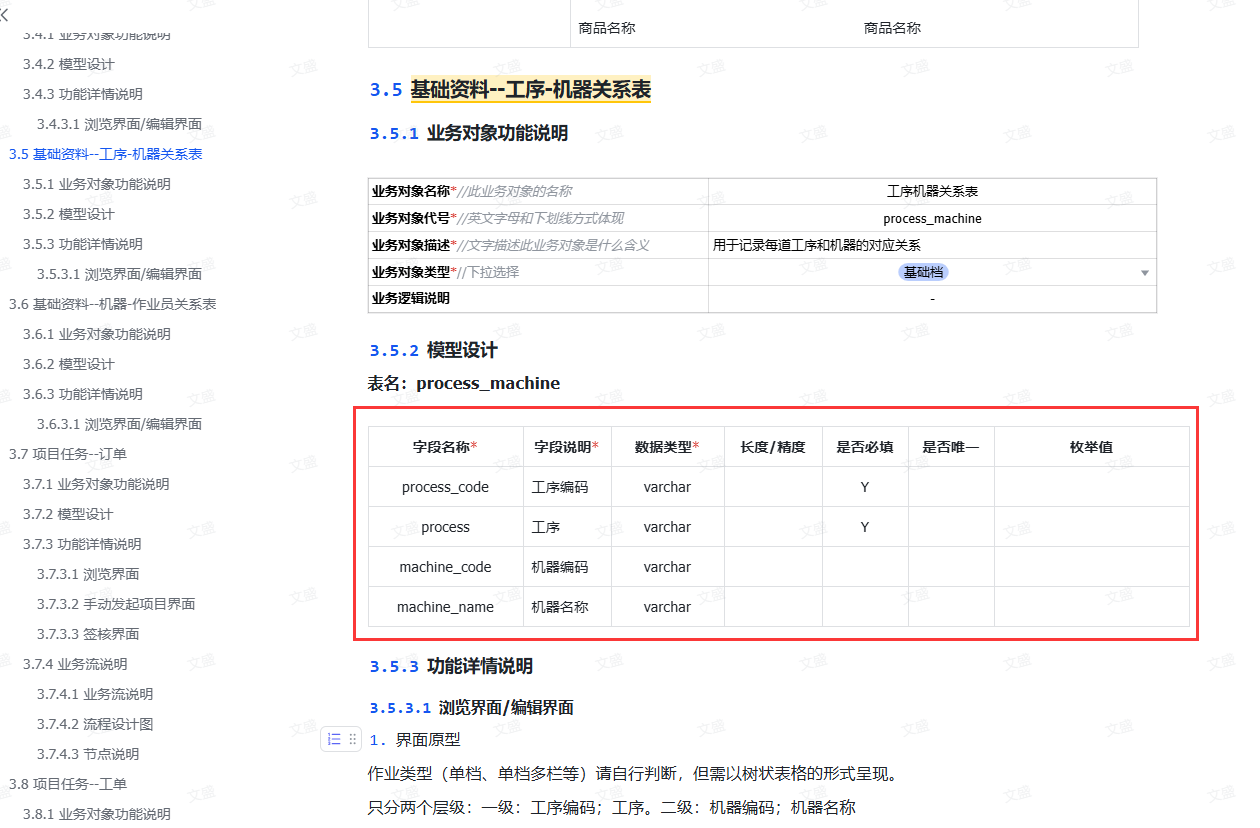Jump to outline item 3.7.3.2 手动发起项目界面
This screenshot has height=828, width=1260.
coord(116,604)
